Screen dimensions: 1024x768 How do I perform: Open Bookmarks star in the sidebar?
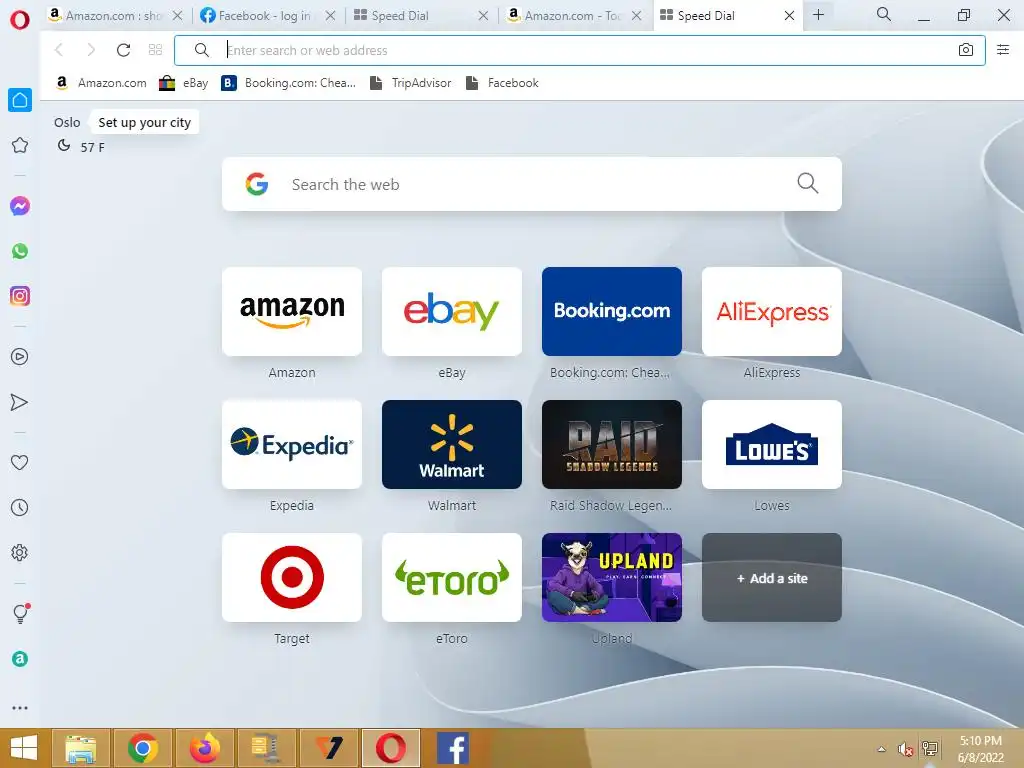[20, 145]
